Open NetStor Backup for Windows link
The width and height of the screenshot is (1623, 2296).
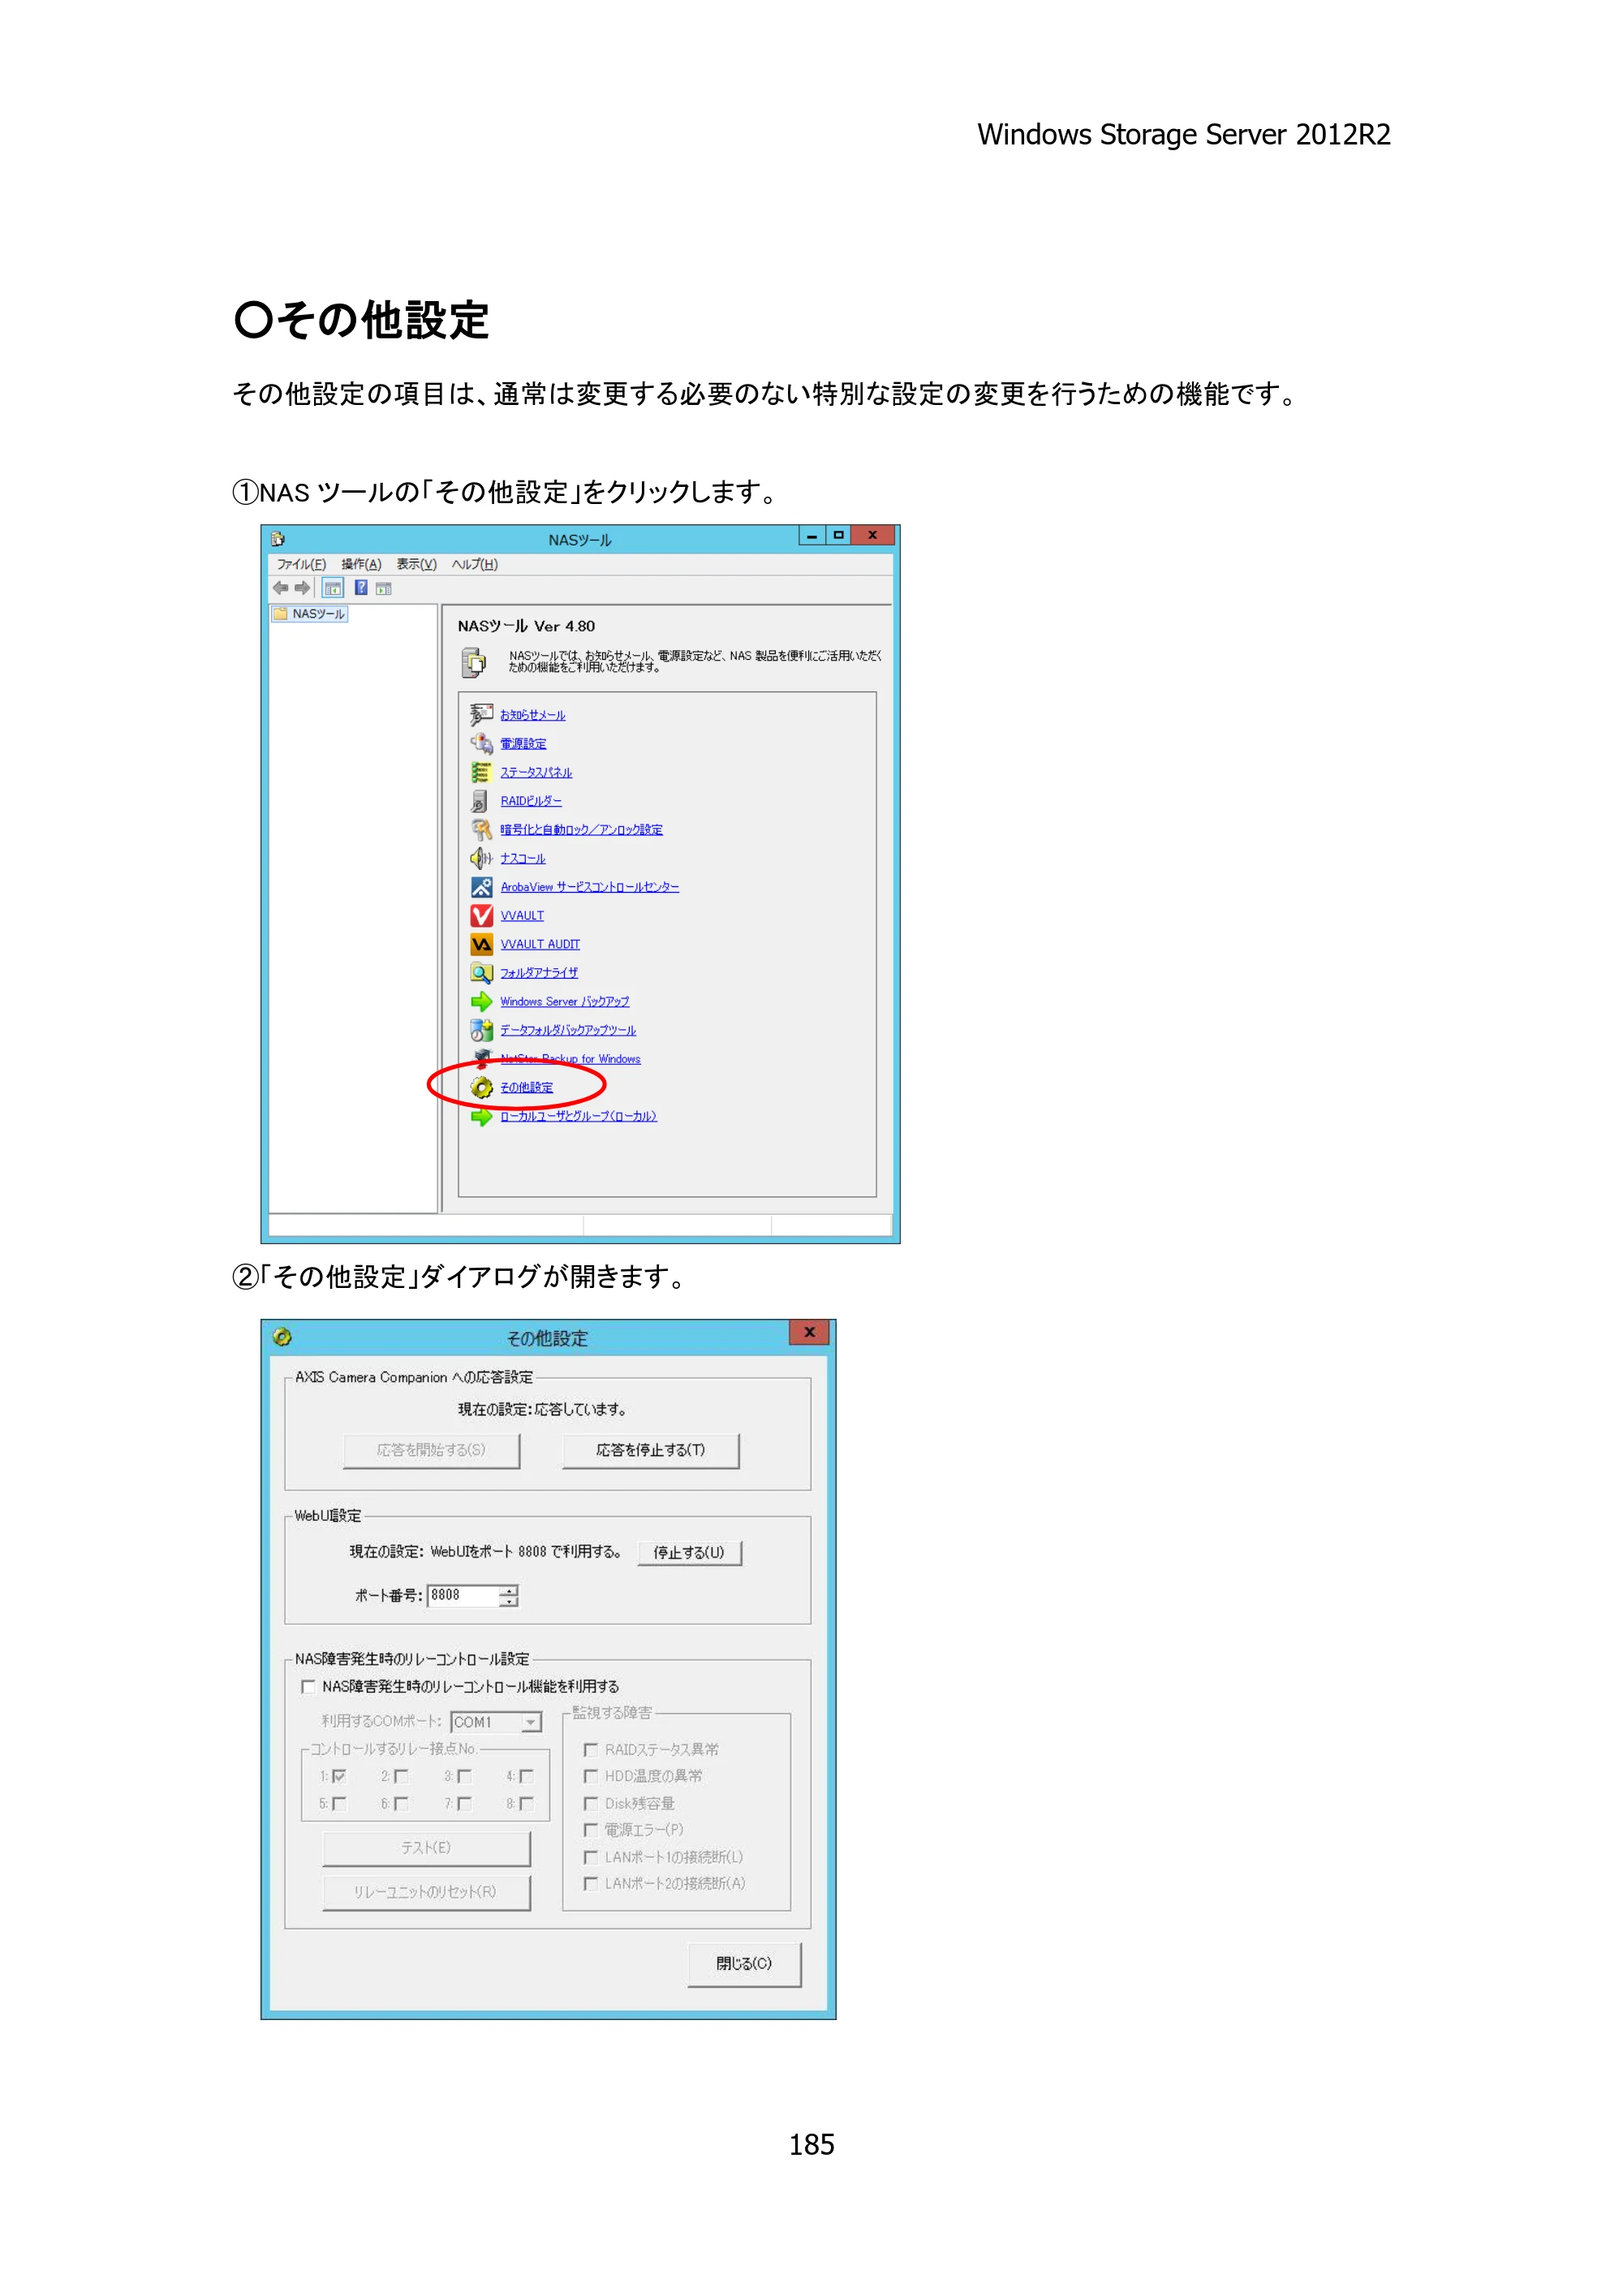(570, 1059)
